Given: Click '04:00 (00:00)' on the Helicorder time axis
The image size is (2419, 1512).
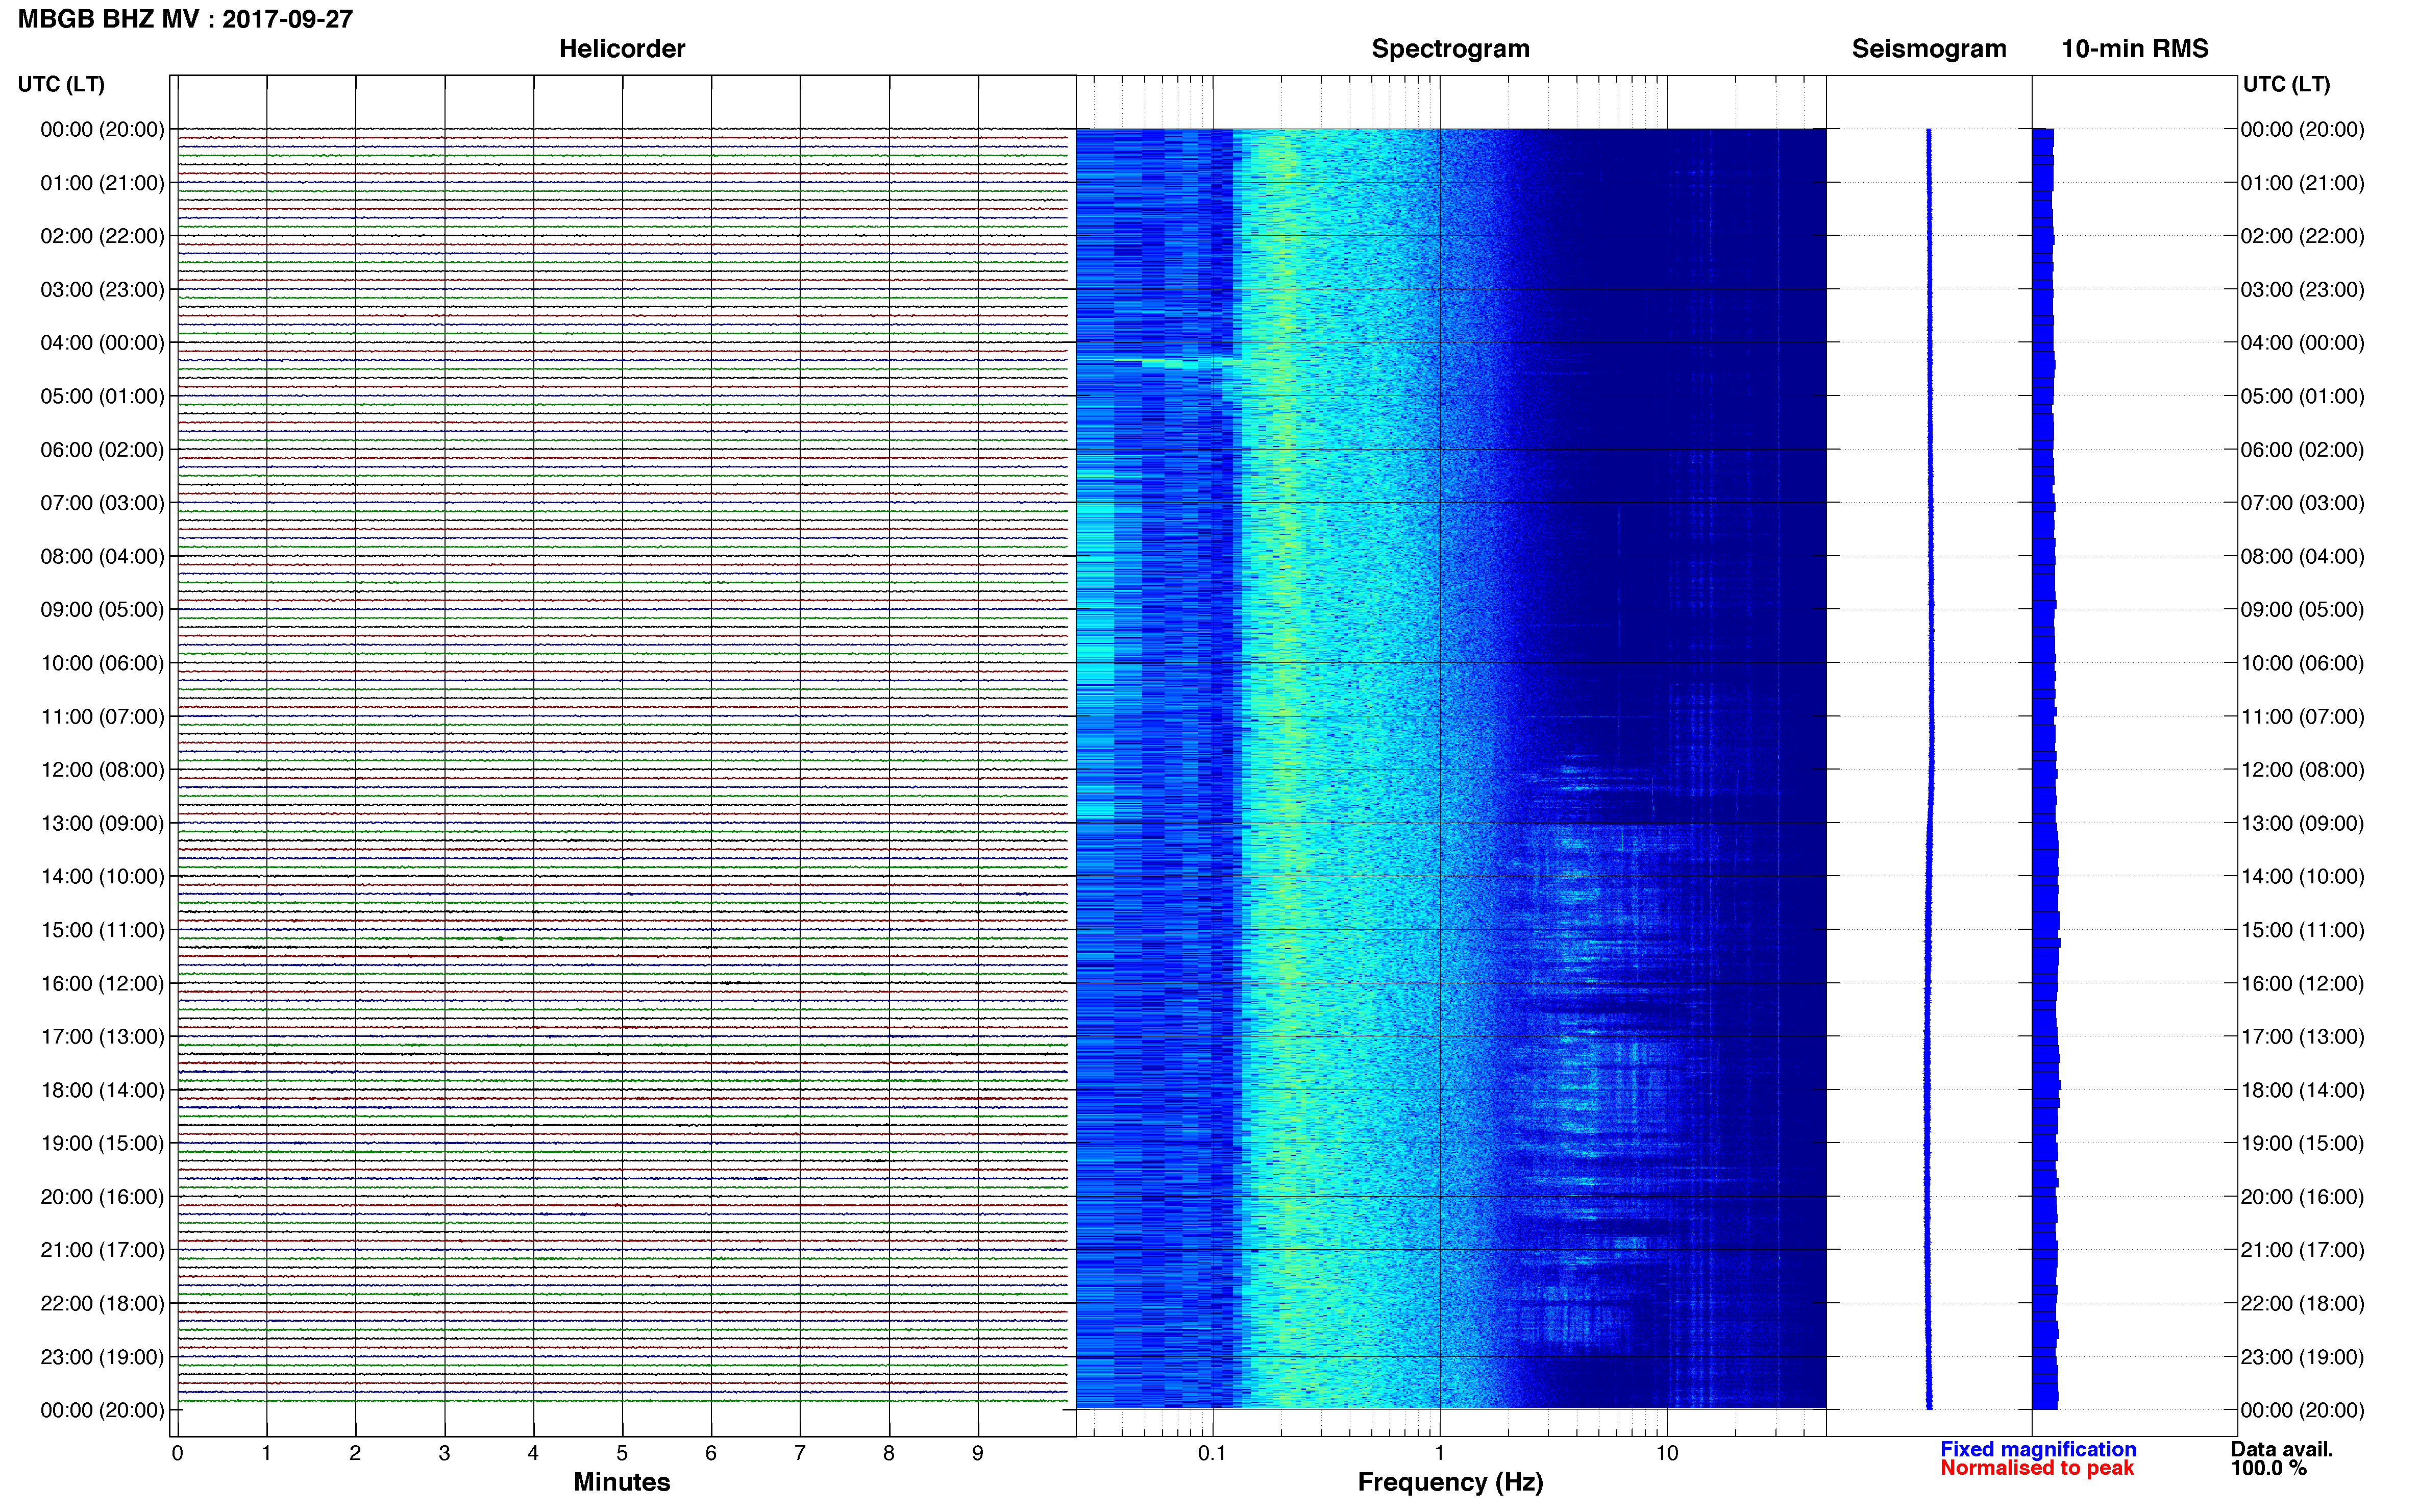Looking at the screenshot, I should 102,343.
